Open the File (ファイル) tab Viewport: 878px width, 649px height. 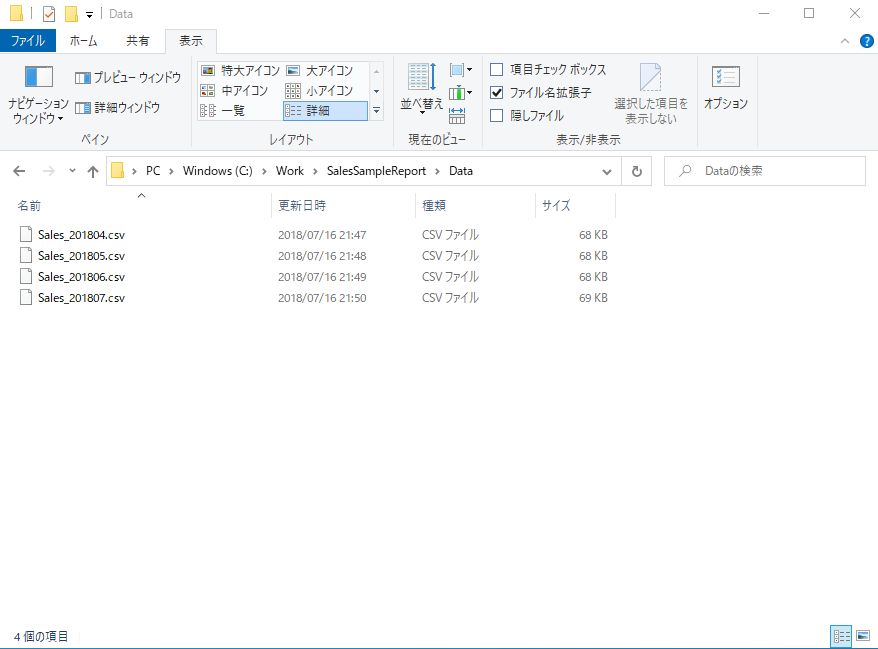(28, 41)
